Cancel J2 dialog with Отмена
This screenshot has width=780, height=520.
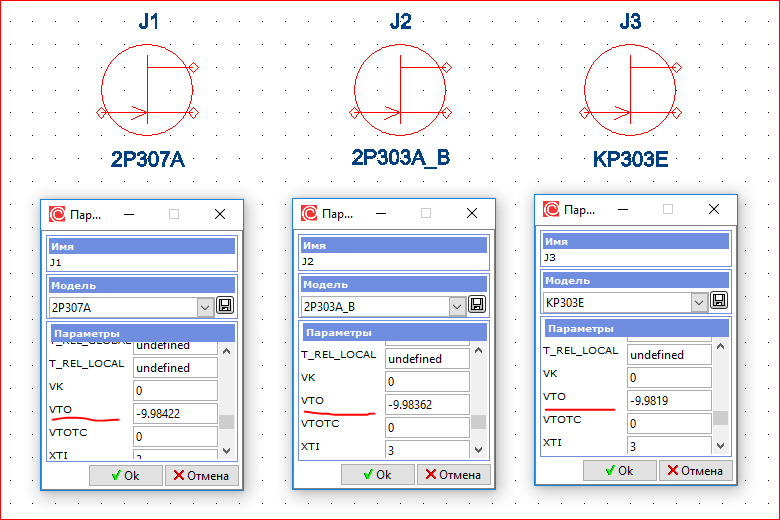(x=453, y=475)
